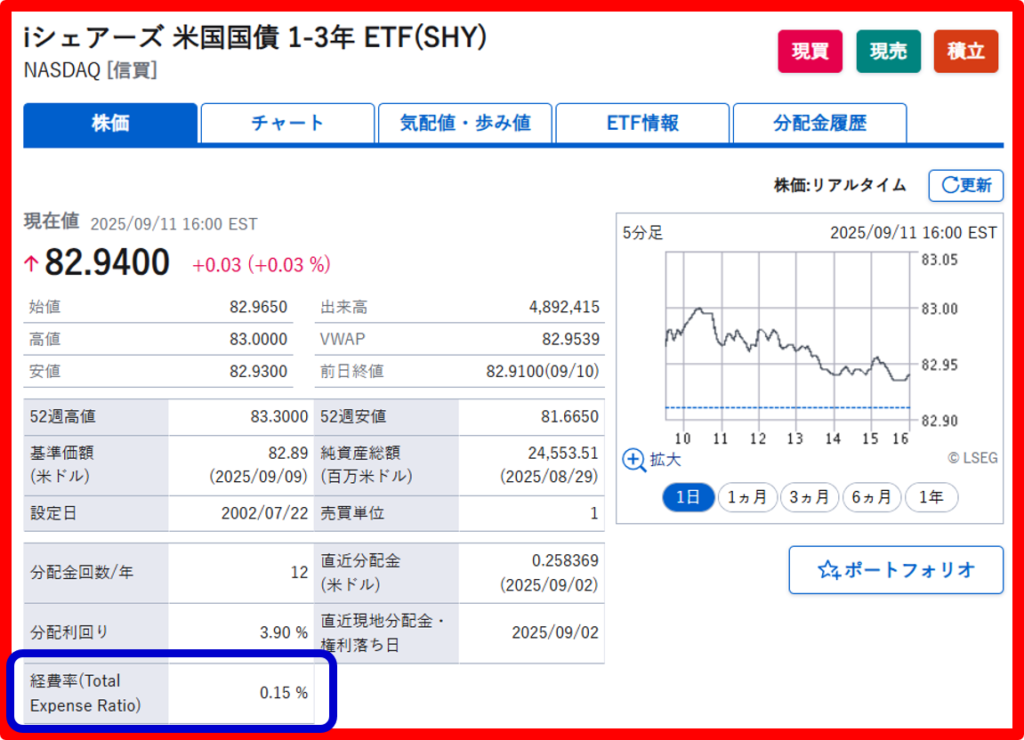Click the 基準価額 value 82.89

tap(288, 453)
